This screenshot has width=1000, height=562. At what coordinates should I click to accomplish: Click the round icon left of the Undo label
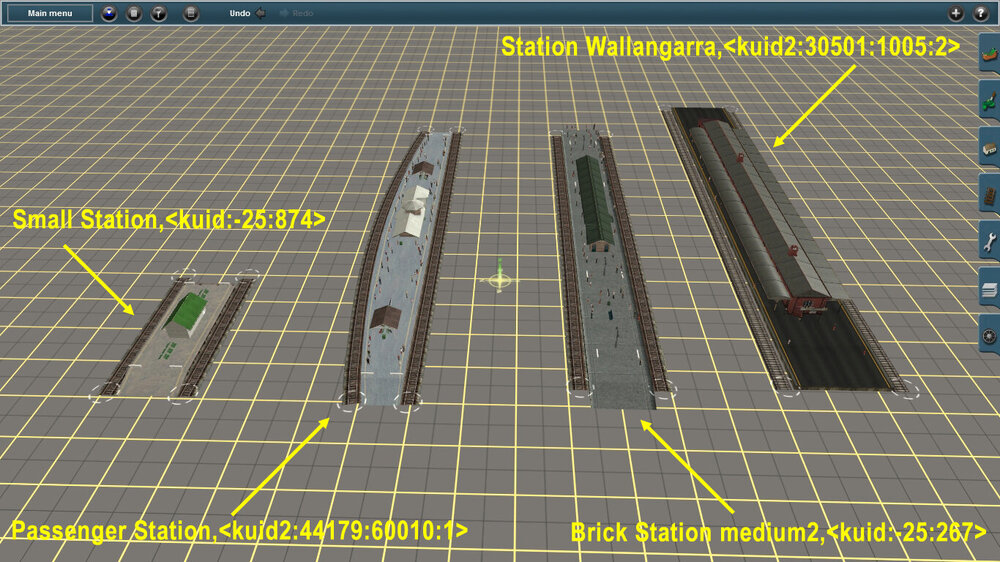click(x=191, y=13)
